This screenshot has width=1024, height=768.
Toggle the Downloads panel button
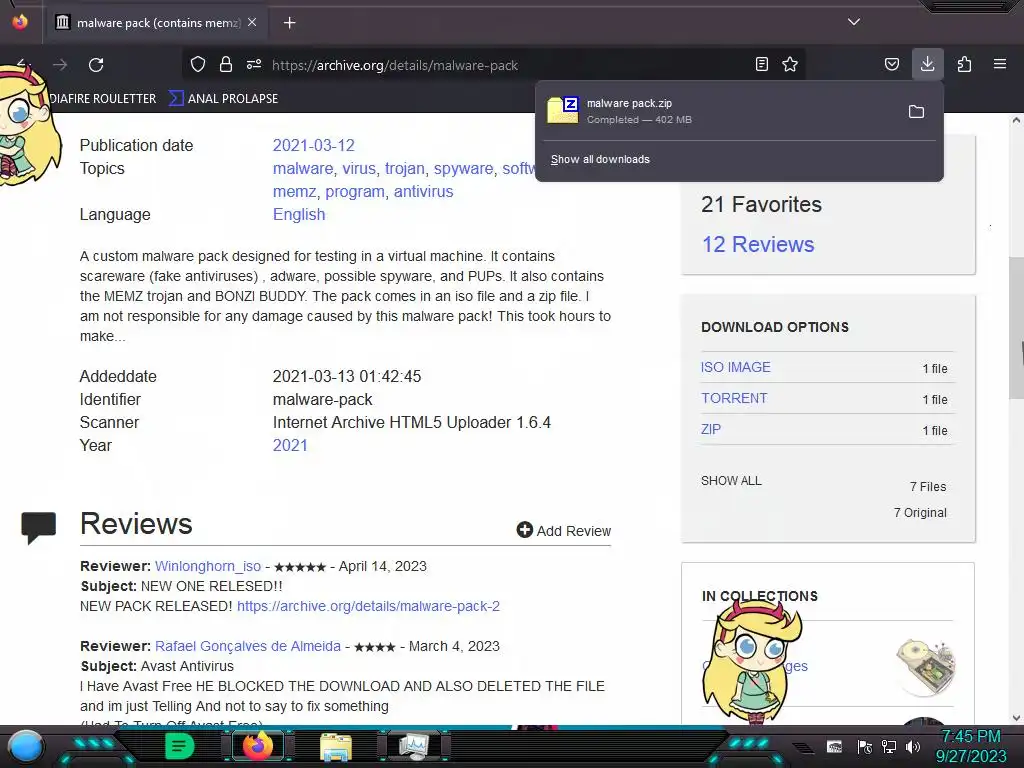927,64
